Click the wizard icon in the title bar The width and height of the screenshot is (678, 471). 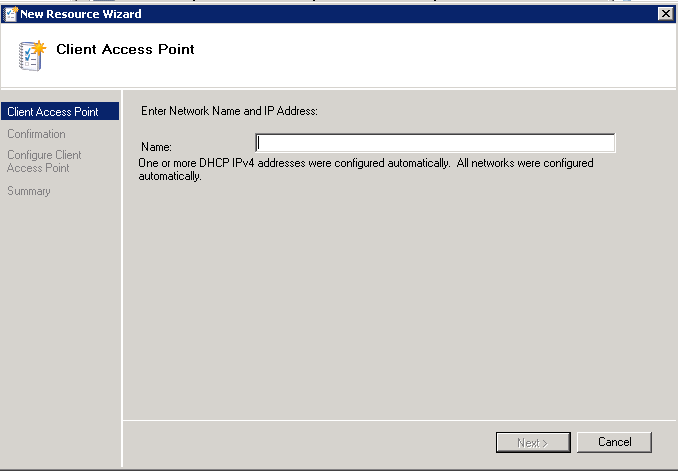pyautogui.click(x=10, y=13)
